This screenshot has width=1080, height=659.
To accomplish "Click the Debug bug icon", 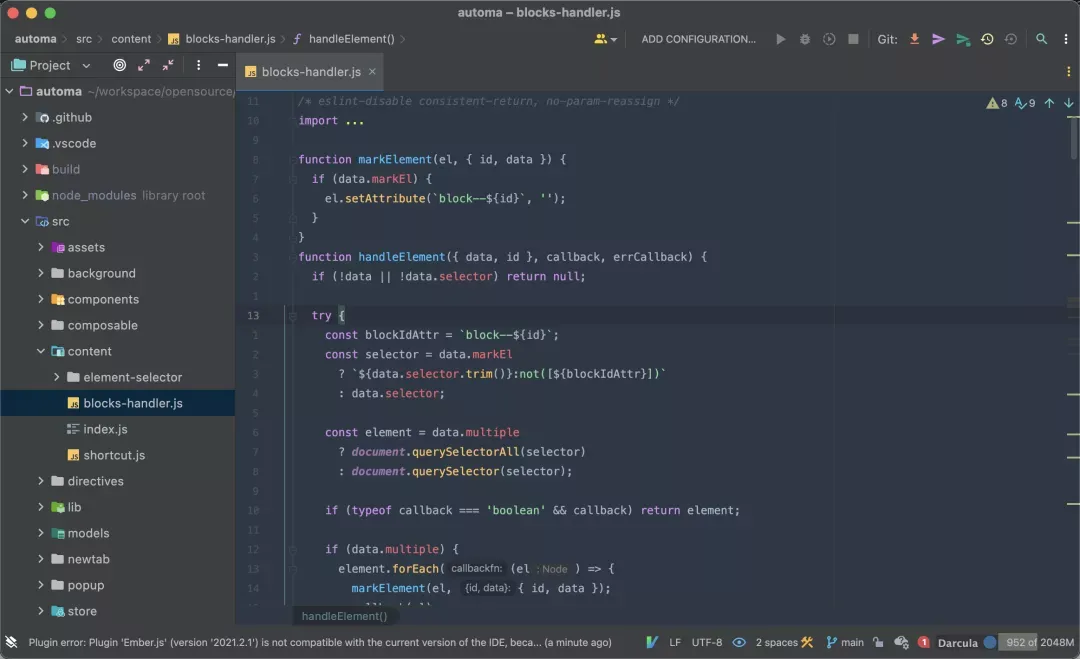I will (x=805, y=39).
